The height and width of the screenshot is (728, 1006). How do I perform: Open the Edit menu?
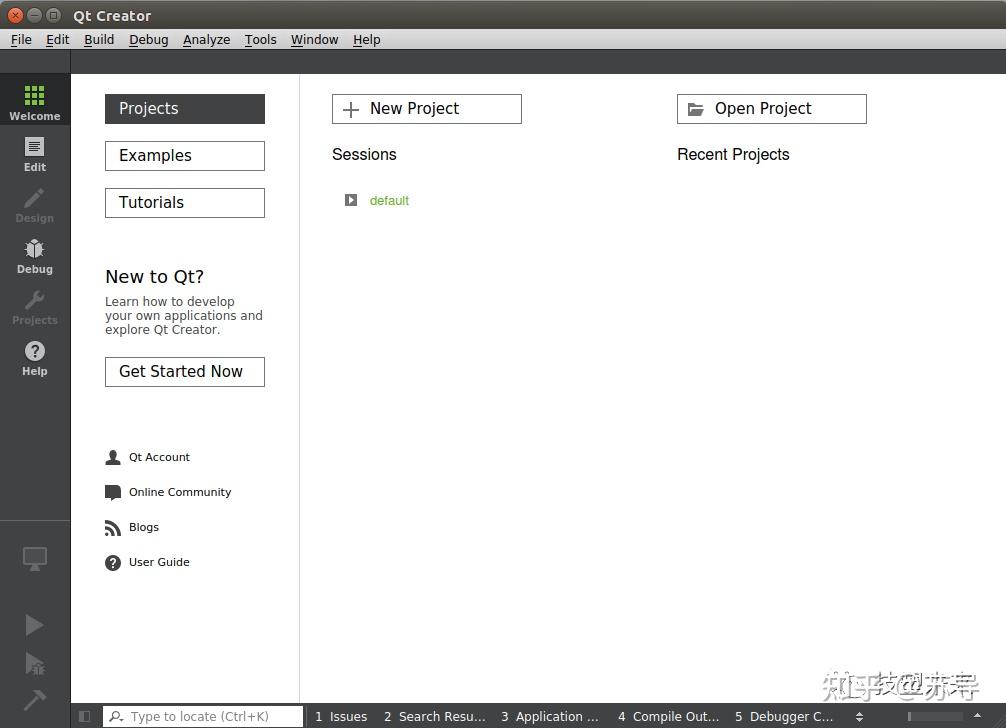58,40
